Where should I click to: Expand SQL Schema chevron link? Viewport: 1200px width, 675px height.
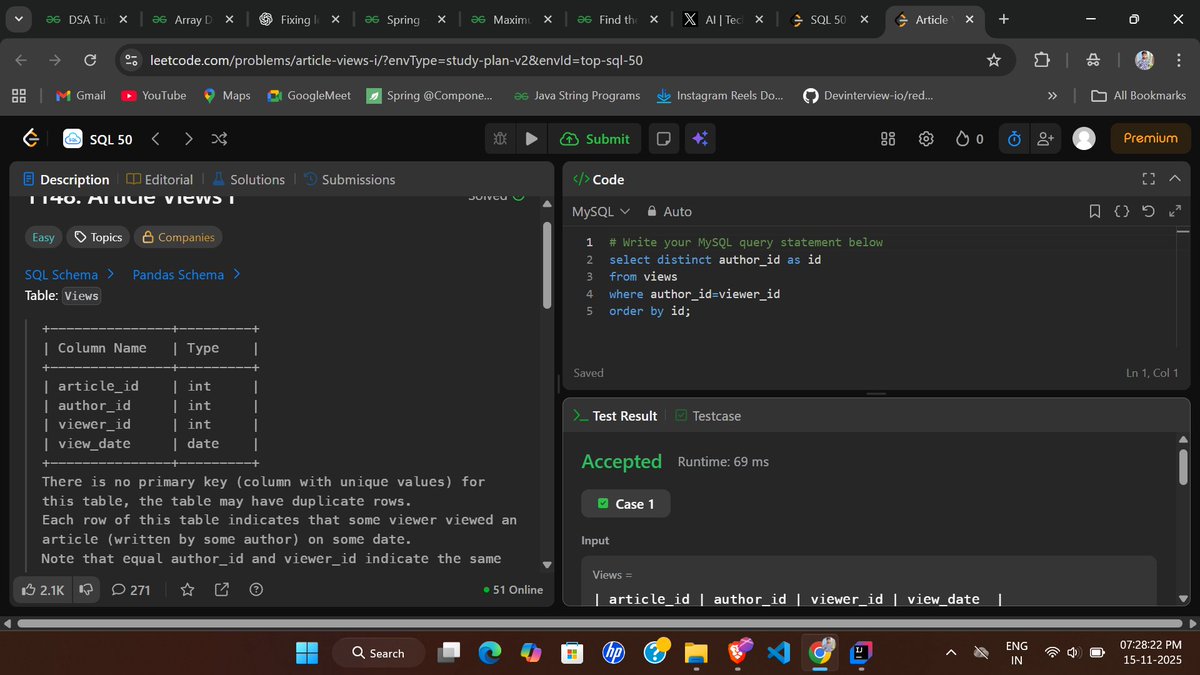69,274
